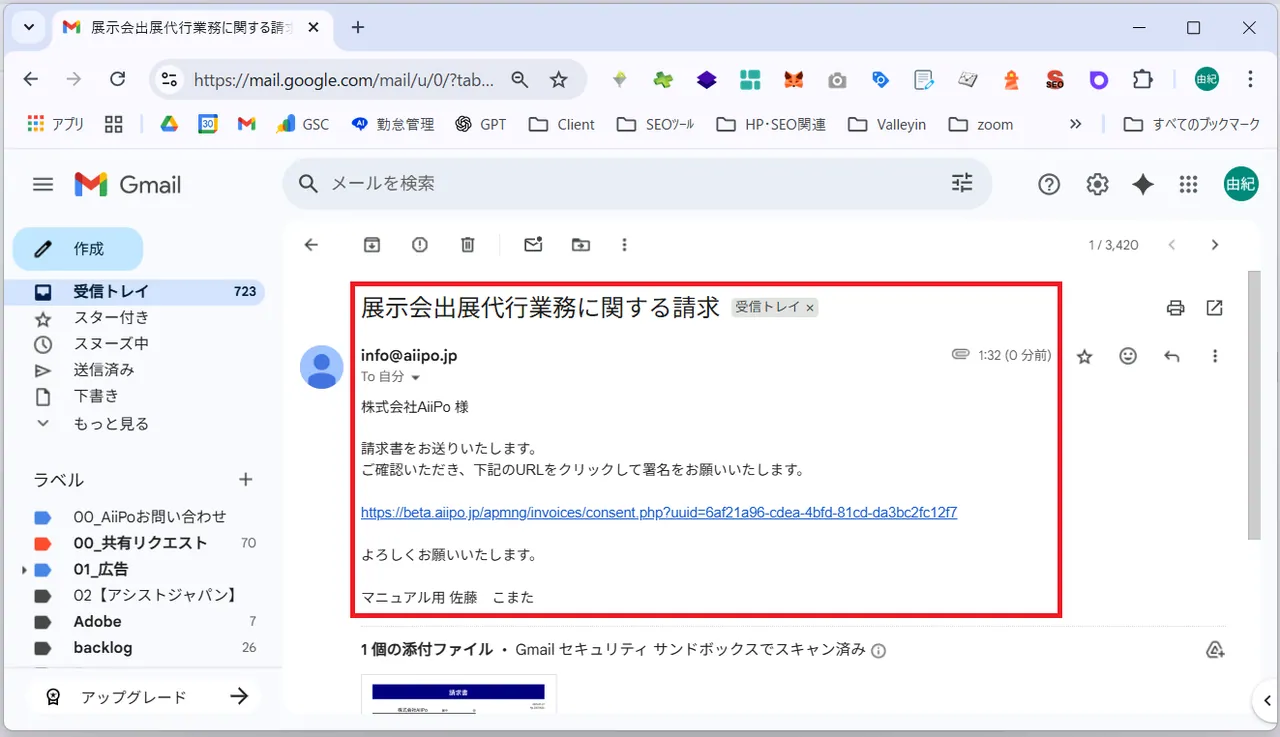The width and height of the screenshot is (1280, 737).
Task: Star the message from info@aiipo.jp
Action: [1084, 356]
